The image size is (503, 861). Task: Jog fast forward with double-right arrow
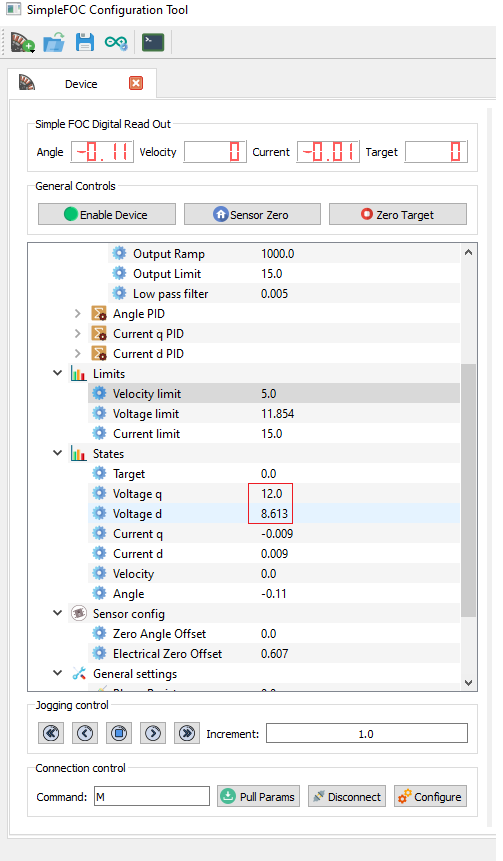tap(187, 733)
